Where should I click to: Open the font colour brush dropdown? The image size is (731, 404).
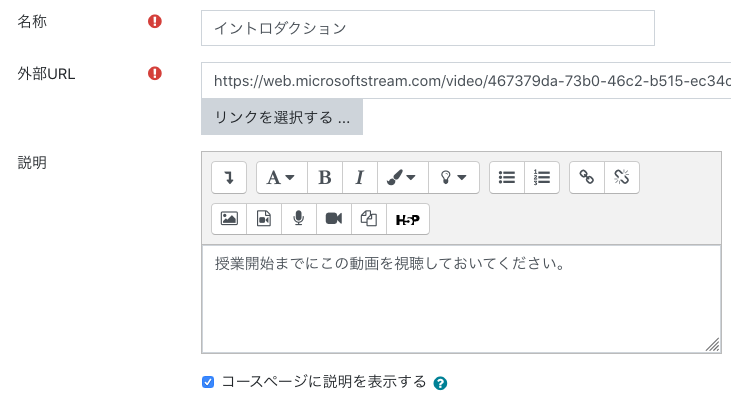coord(403,178)
